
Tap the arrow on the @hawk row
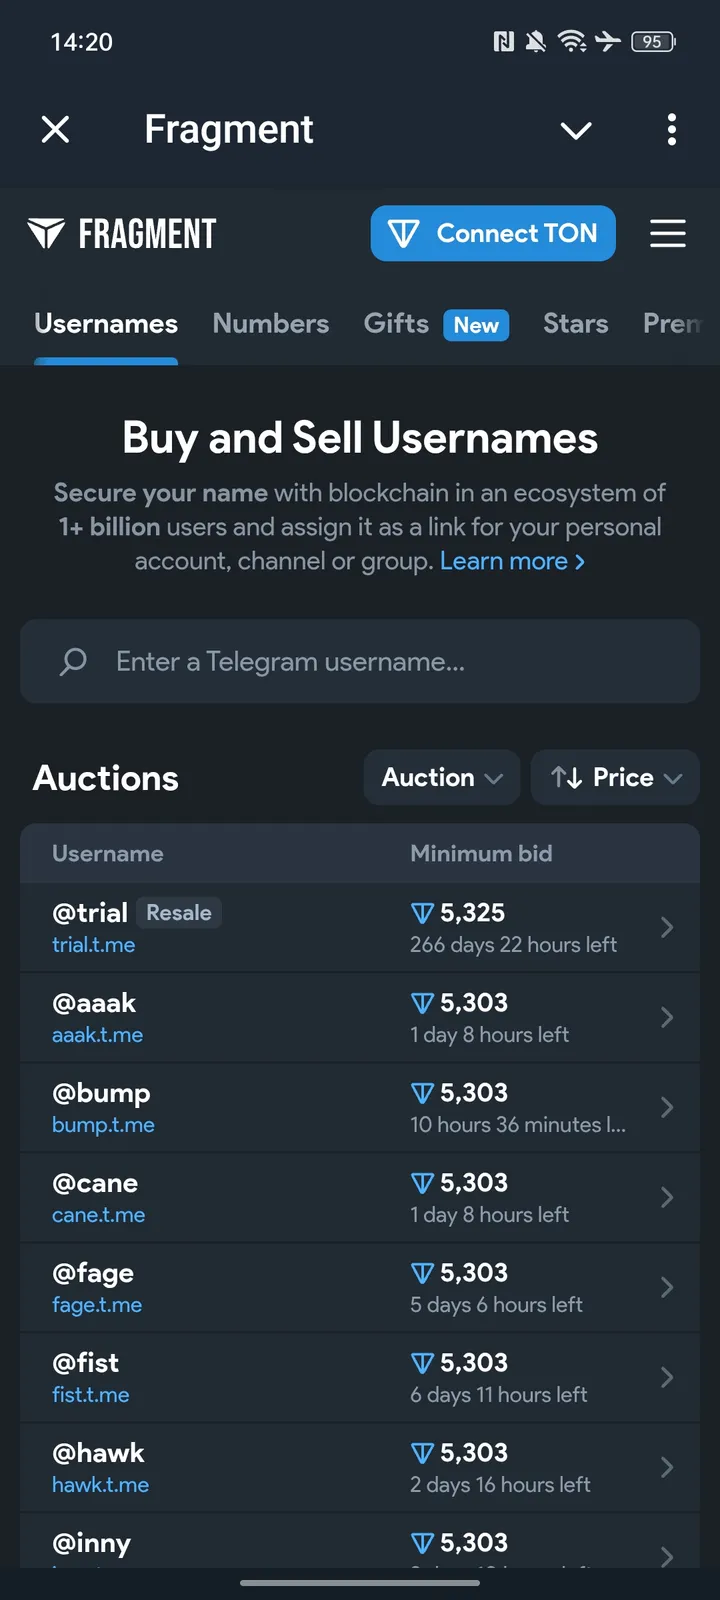667,1467
